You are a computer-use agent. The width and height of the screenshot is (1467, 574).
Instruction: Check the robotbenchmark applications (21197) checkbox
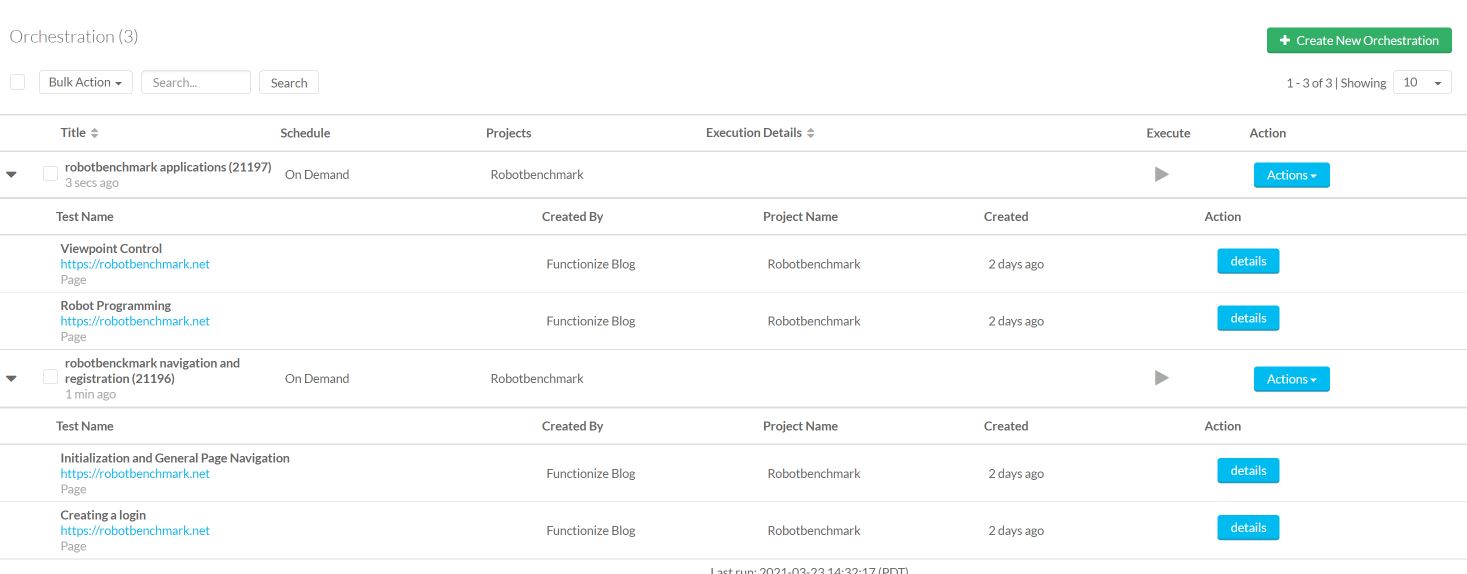(50, 173)
